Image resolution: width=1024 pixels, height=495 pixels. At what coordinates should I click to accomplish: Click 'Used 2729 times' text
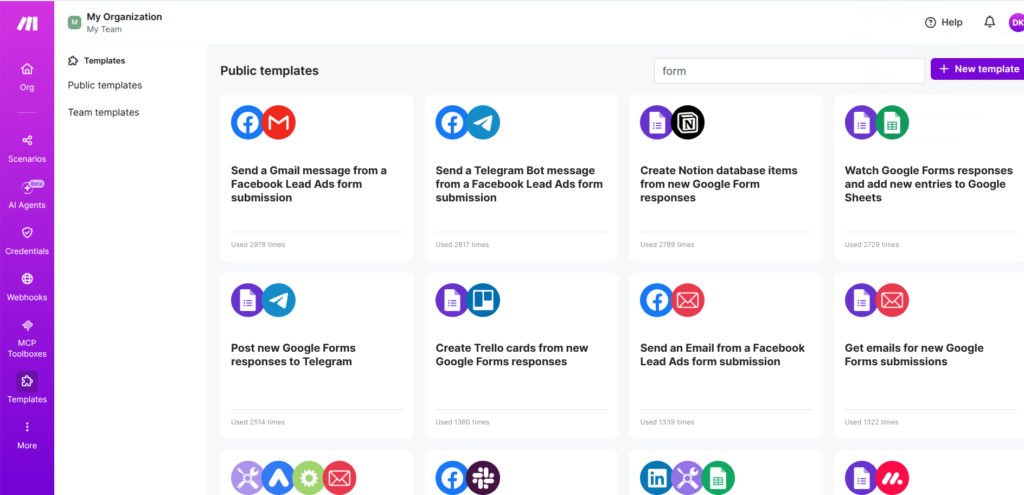[x=872, y=245]
